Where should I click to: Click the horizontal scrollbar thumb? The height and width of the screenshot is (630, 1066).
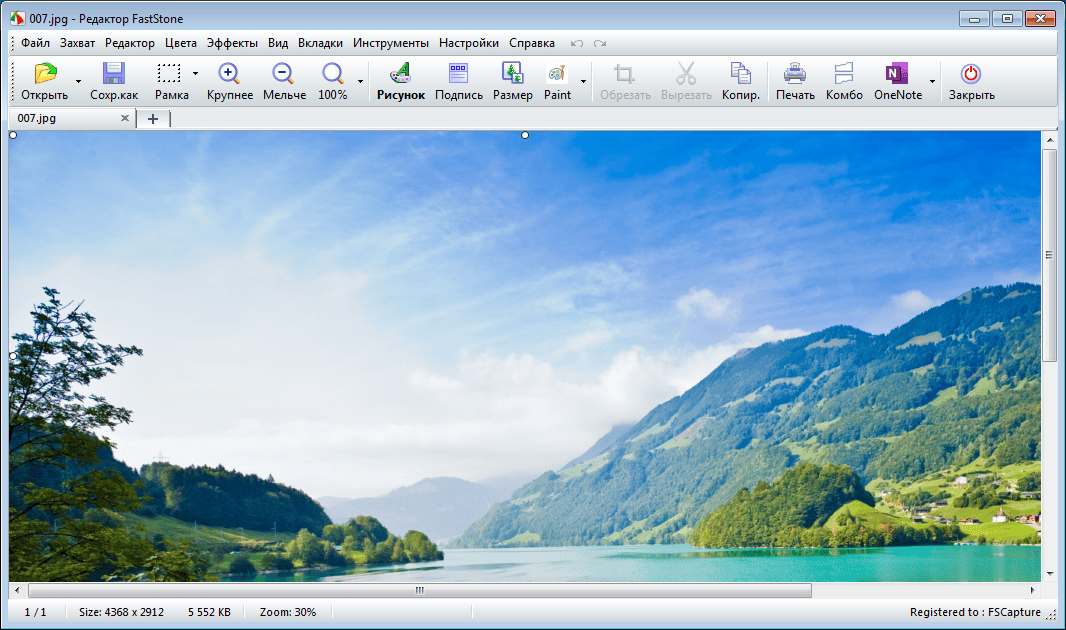pos(419,591)
